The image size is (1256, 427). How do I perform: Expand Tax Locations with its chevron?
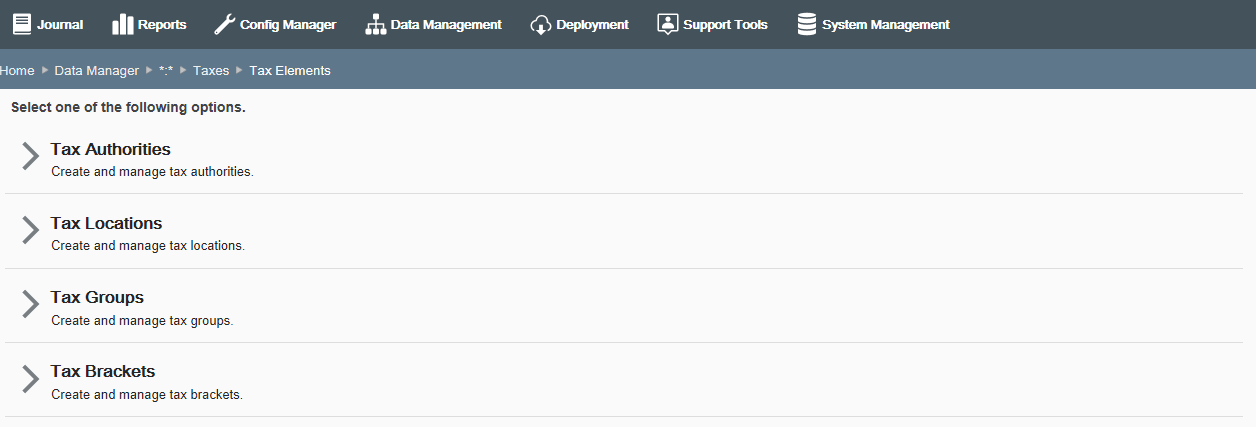point(31,230)
